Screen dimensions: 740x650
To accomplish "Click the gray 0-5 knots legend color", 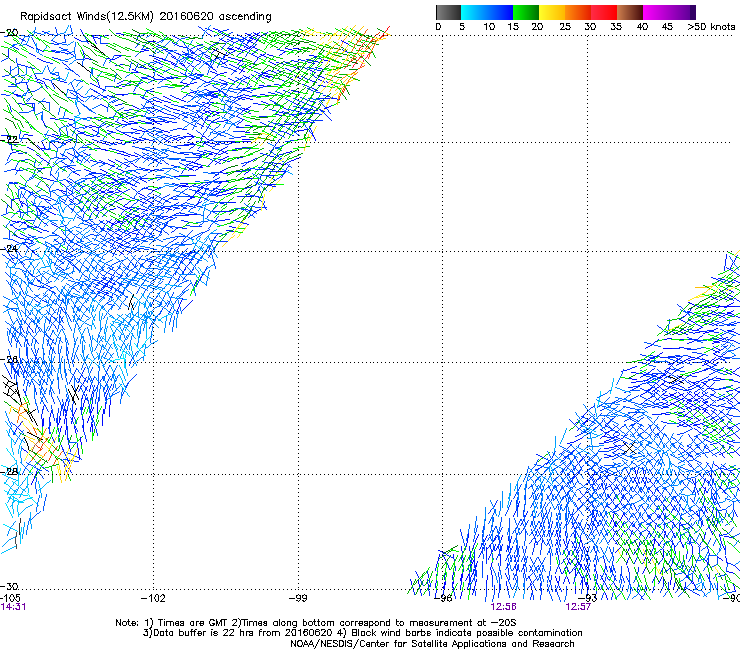I will (448, 12).
